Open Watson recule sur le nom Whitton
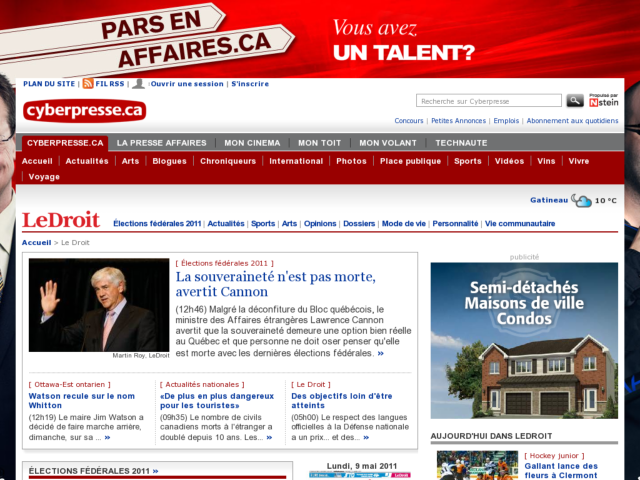Image resolution: width=640 pixels, height=480 pixels. tap(82, 400)
